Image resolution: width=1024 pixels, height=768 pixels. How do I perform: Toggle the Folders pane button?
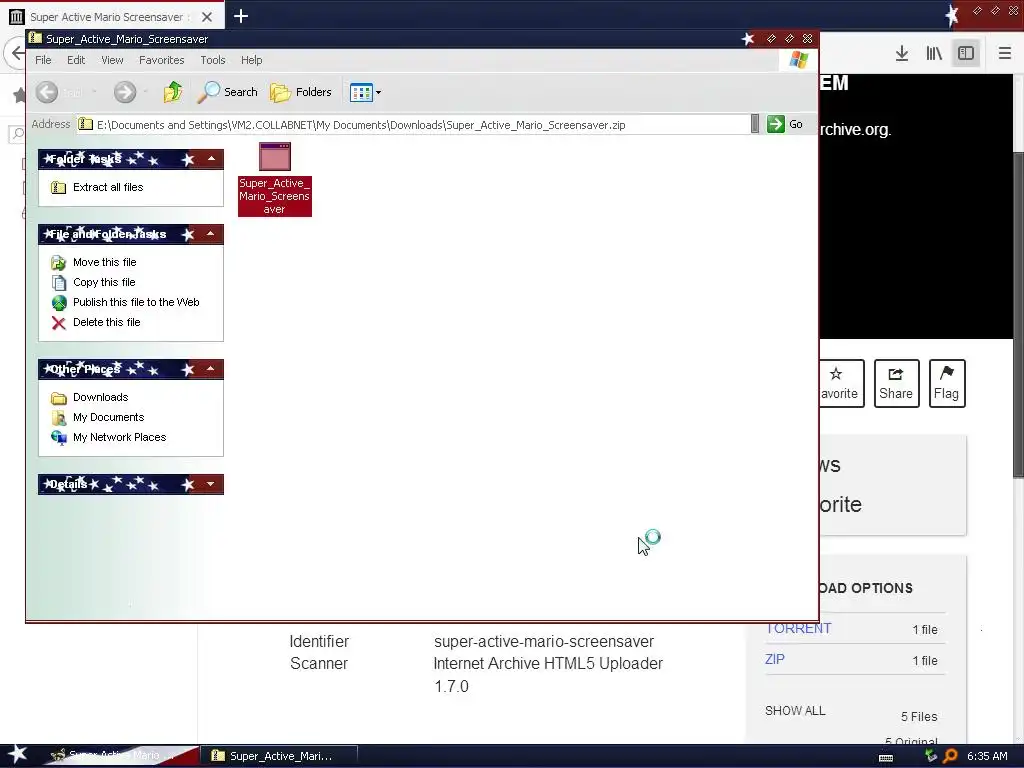coord(301,92)
